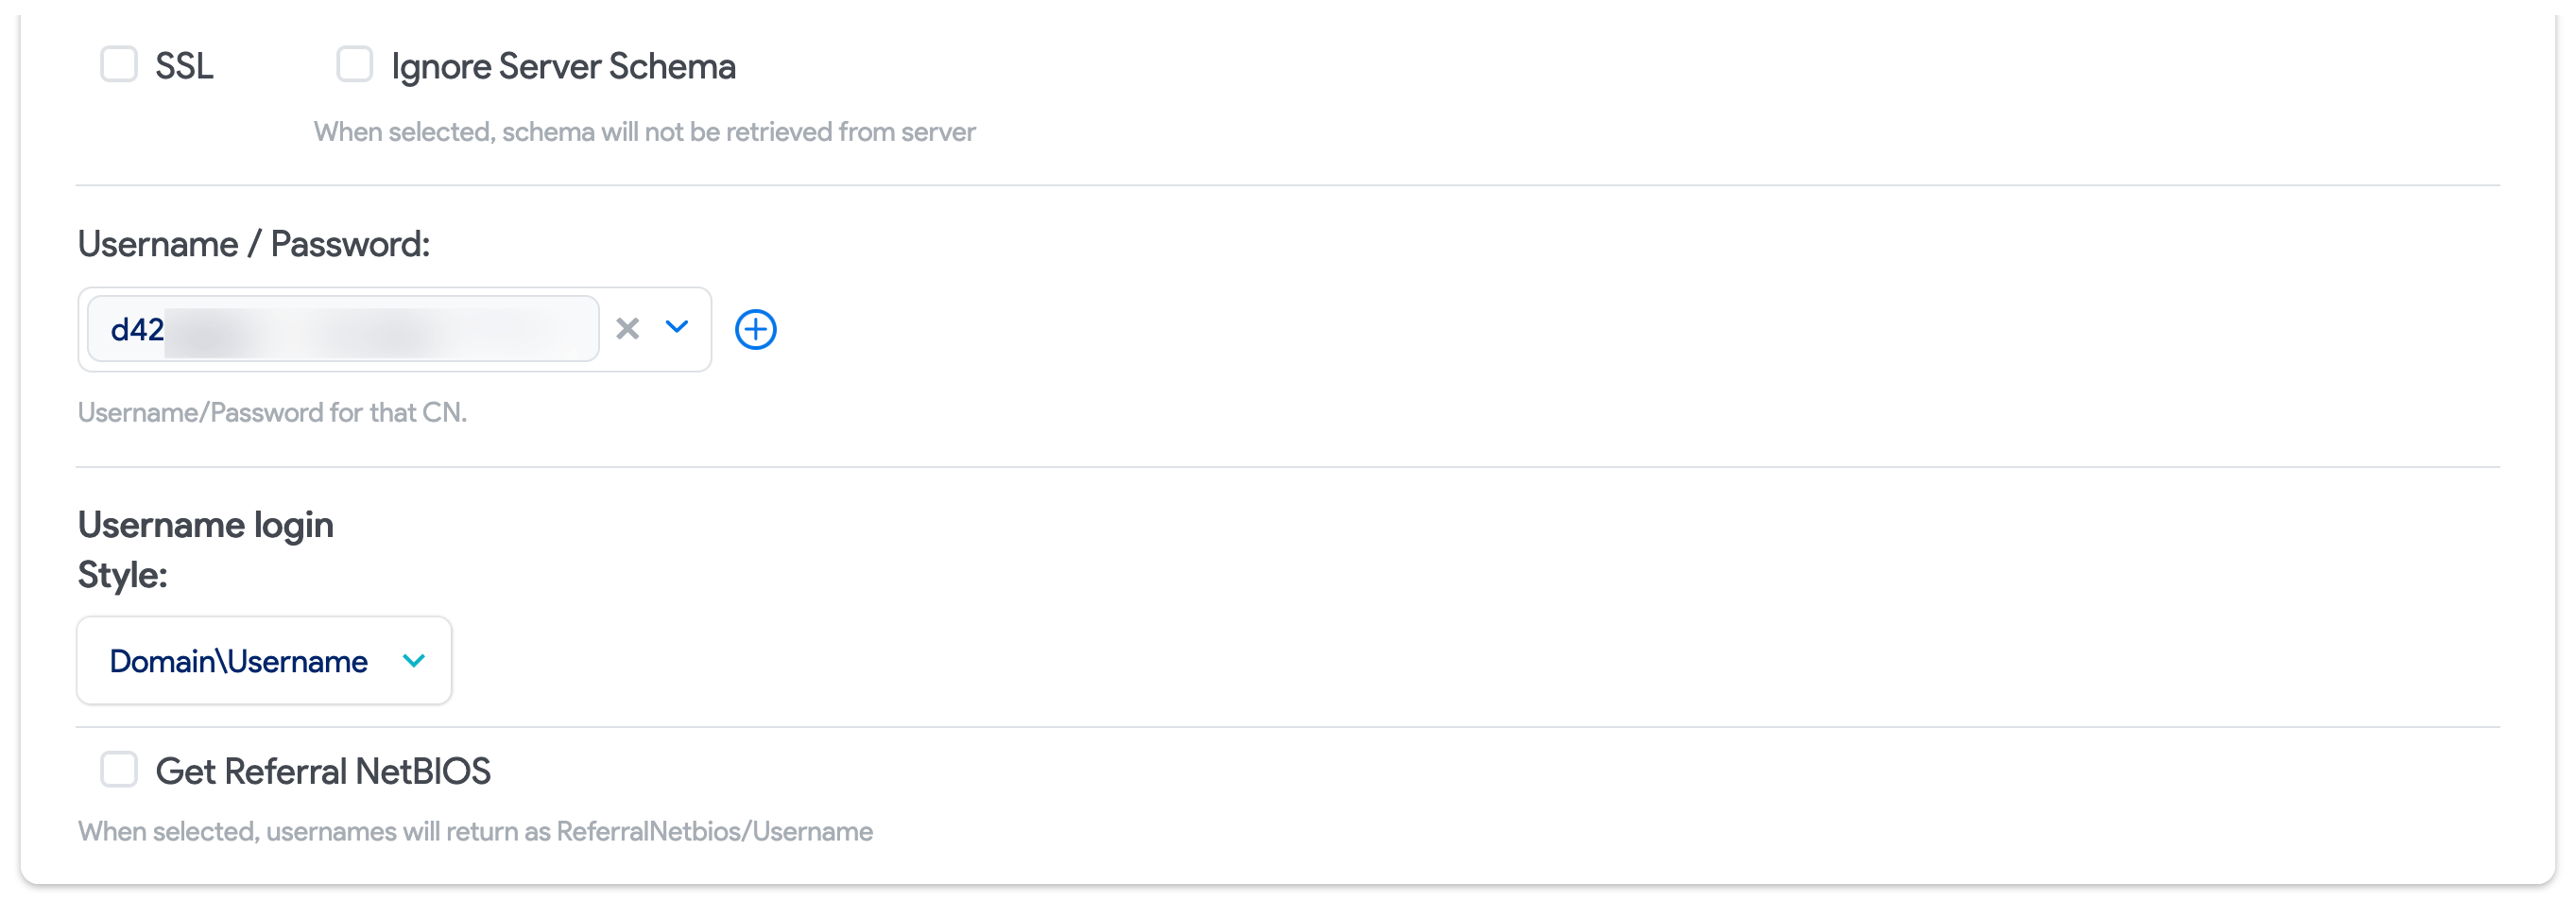The height and width of the screenshot is (902, 2576).
Task: Check the Get Referral NetBIOS box
Action: pos(119,770)
